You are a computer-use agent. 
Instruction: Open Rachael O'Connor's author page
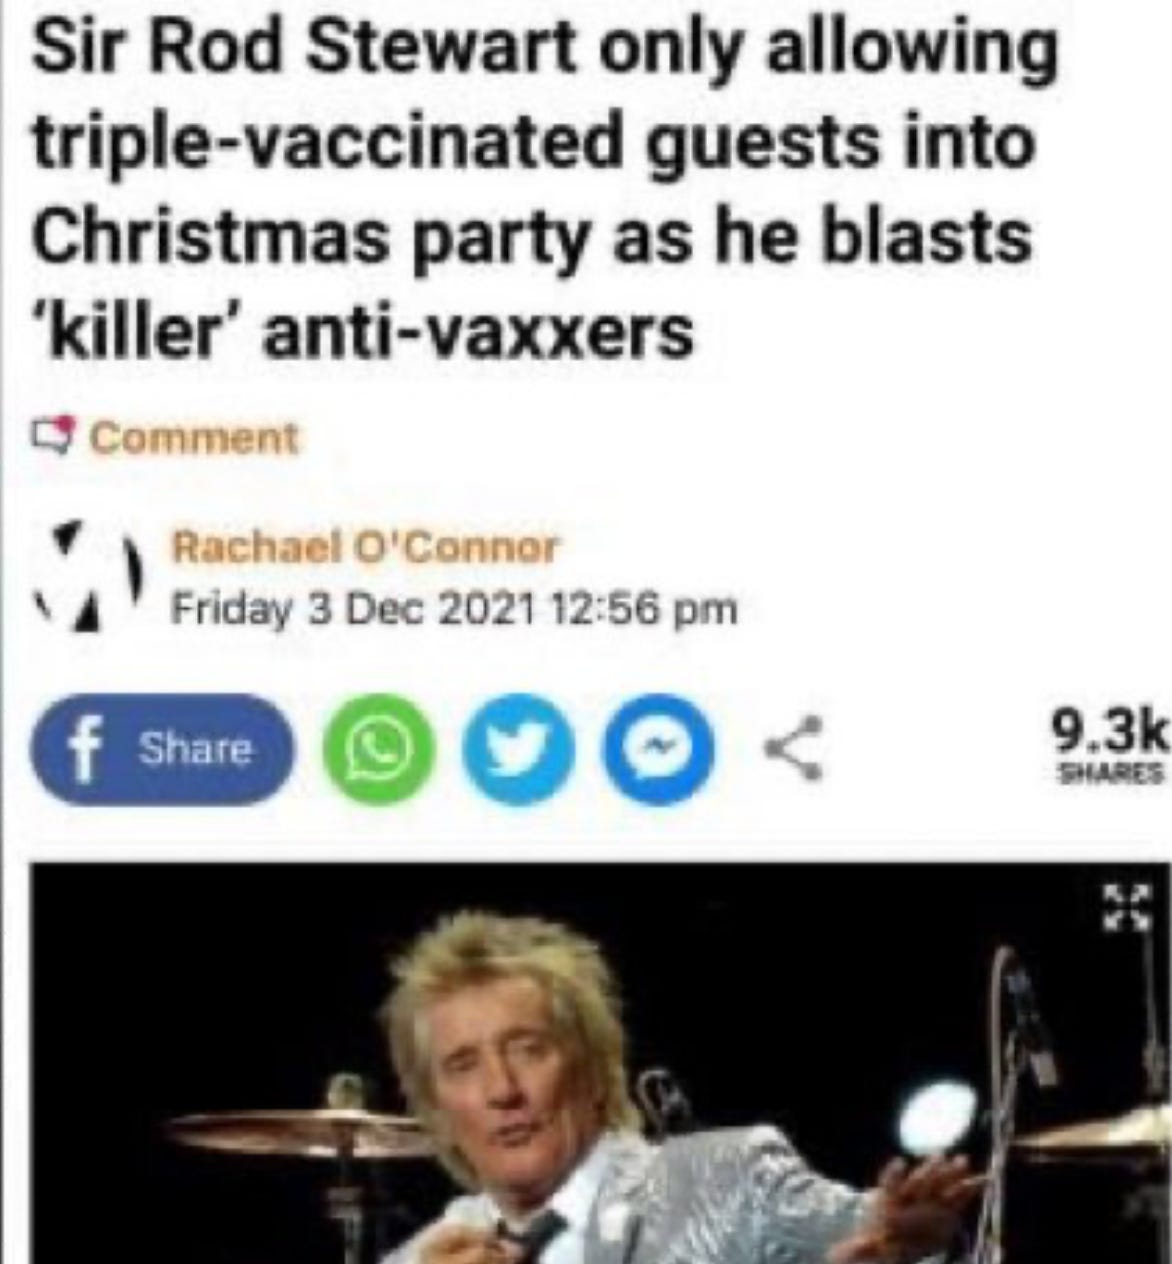[366, 546]
